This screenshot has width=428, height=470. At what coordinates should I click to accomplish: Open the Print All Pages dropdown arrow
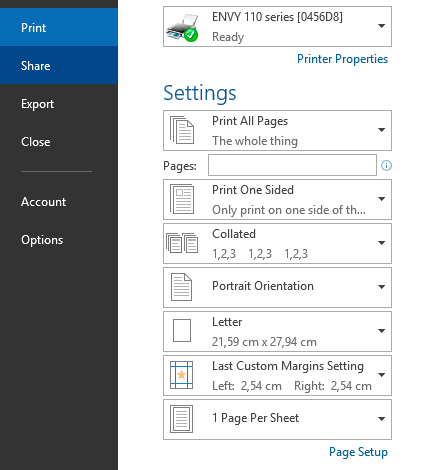pos(382,130)
